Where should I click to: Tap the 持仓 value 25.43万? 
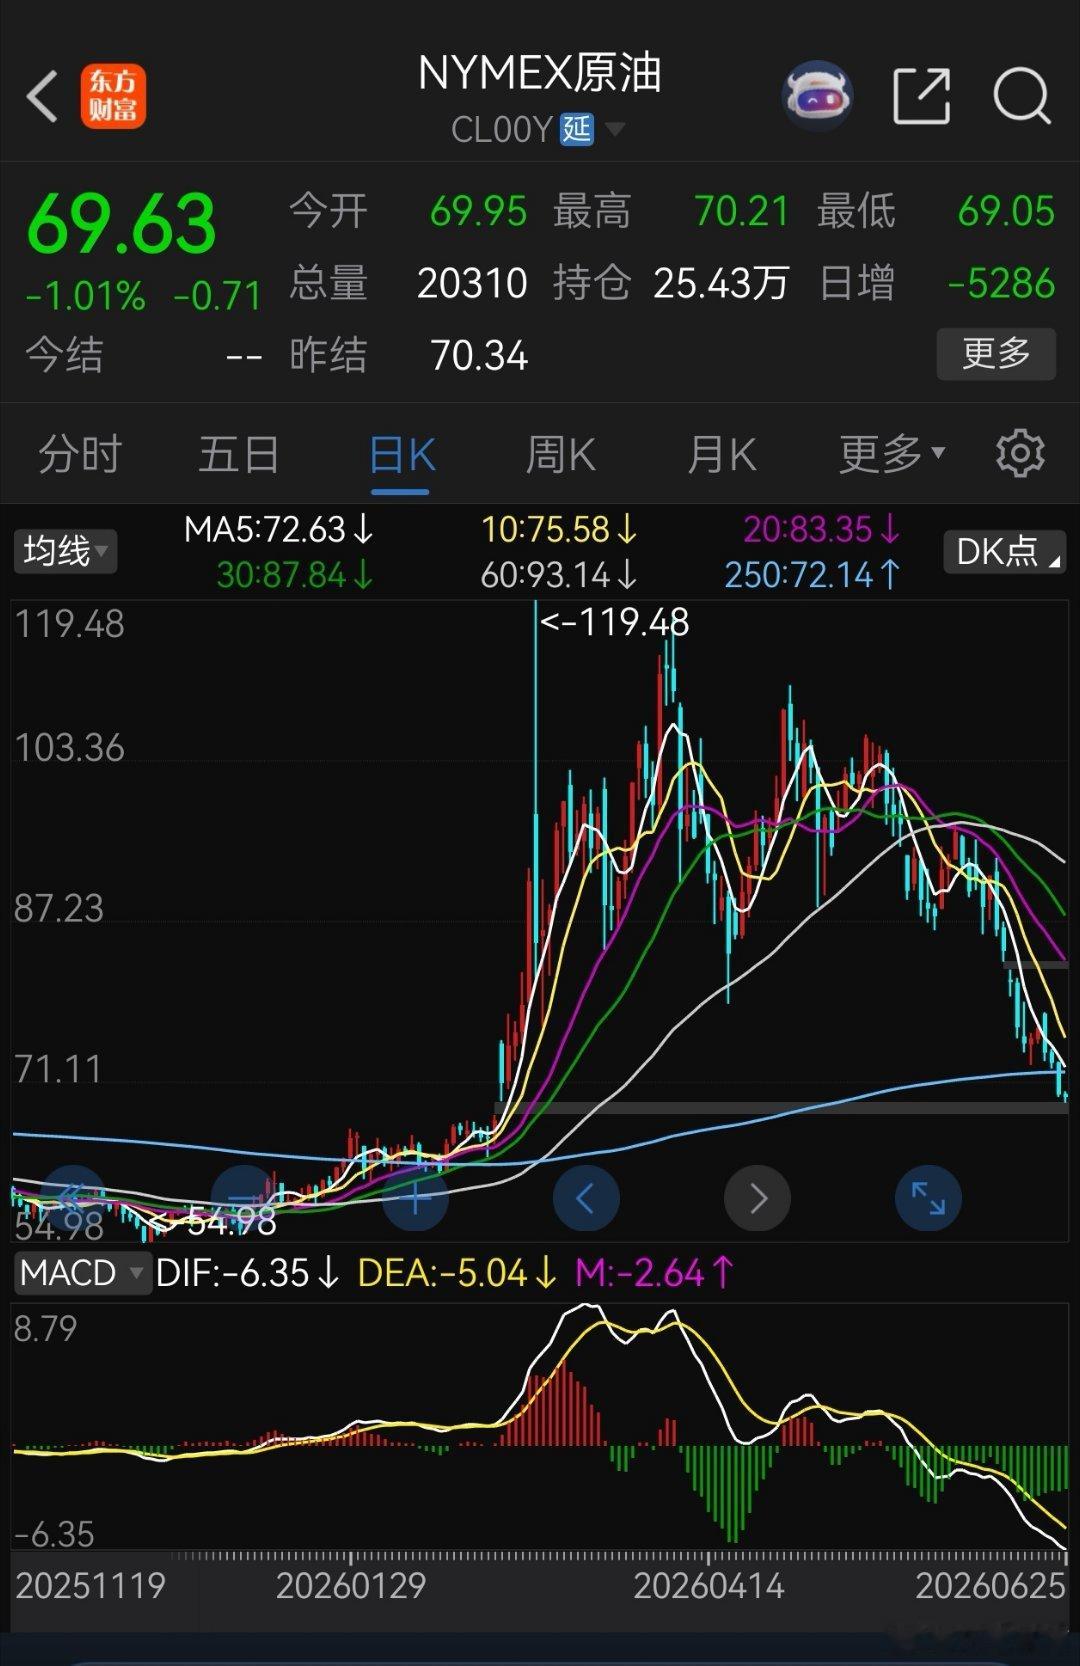721,284
